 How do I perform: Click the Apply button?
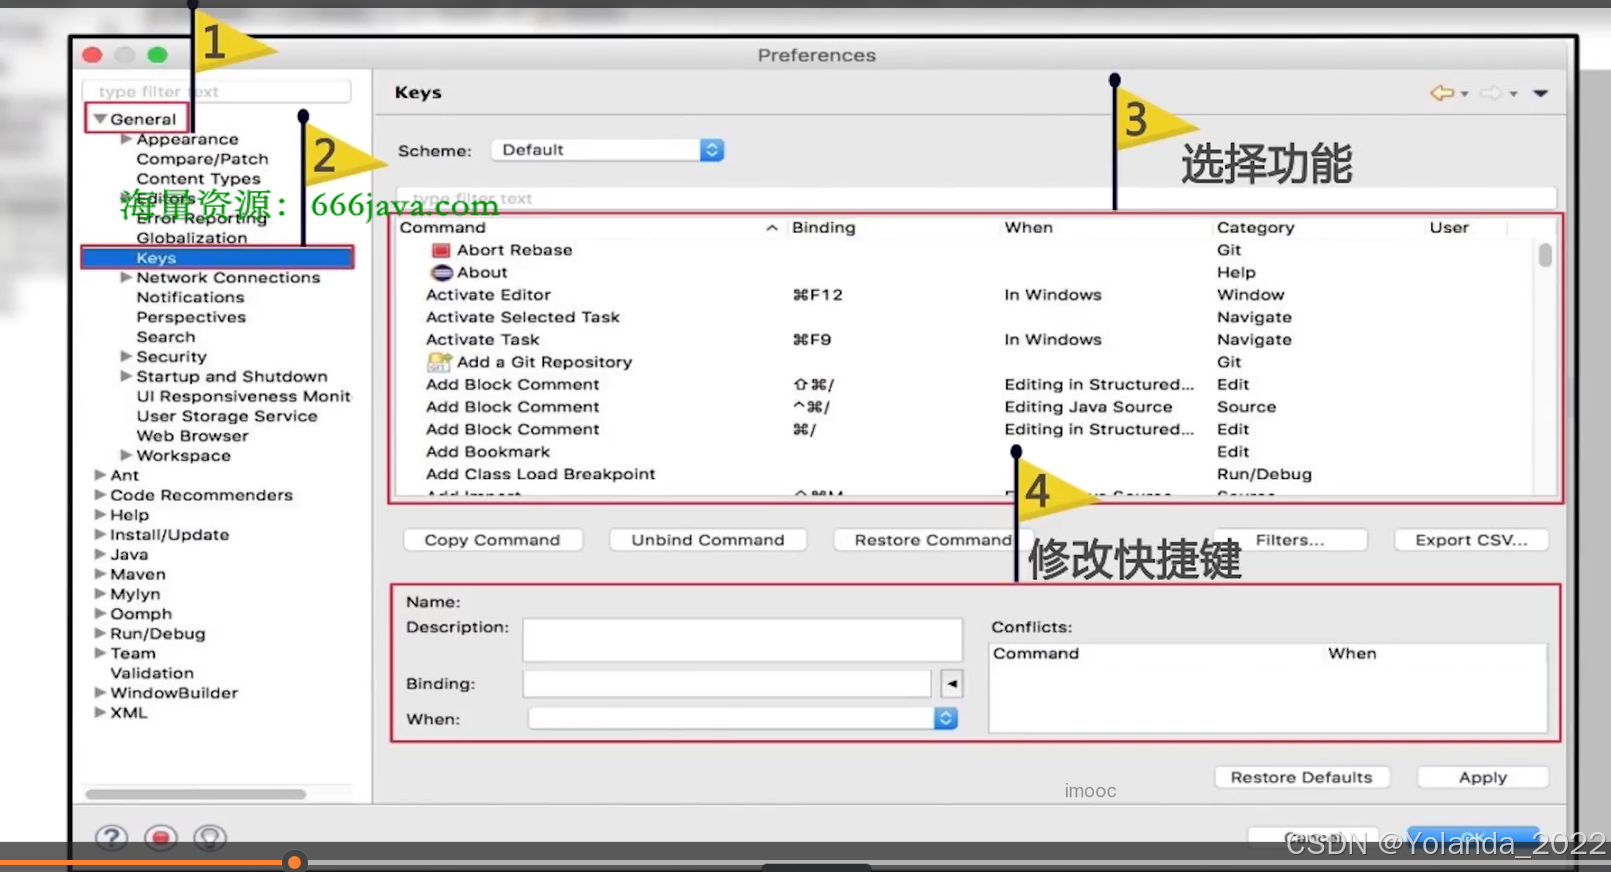[x=1483, y=777]
